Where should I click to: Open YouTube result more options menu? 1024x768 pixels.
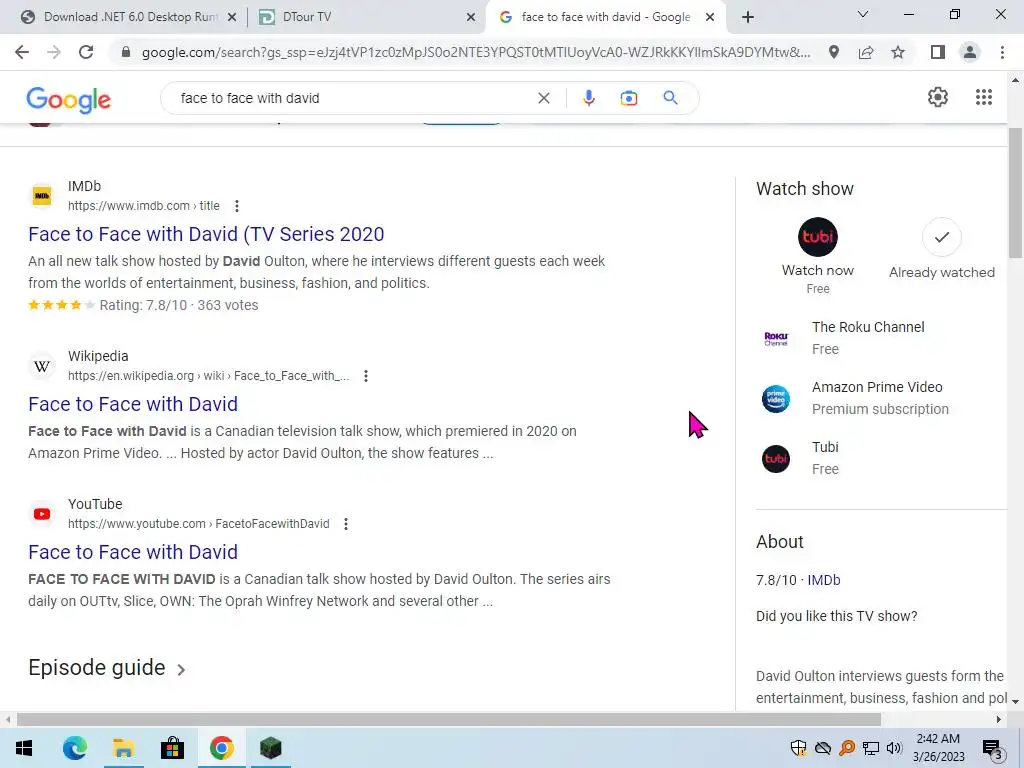[x=345, y=524]
